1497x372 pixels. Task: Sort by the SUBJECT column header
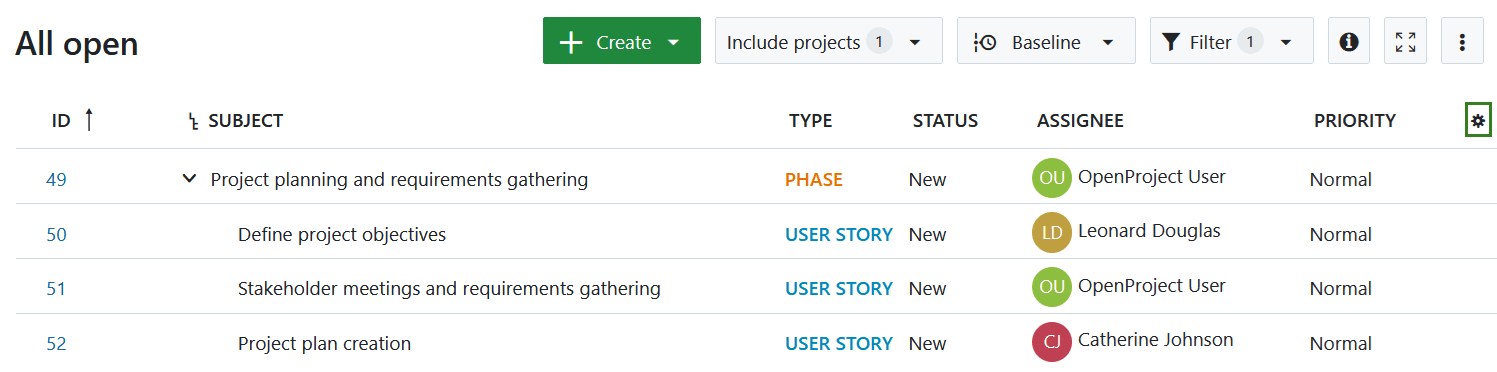[245, 121]
